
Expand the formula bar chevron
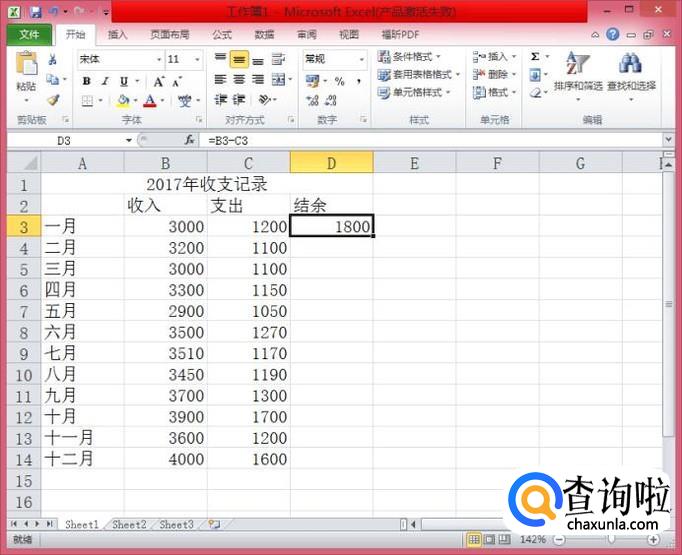(x=668, y=140)
